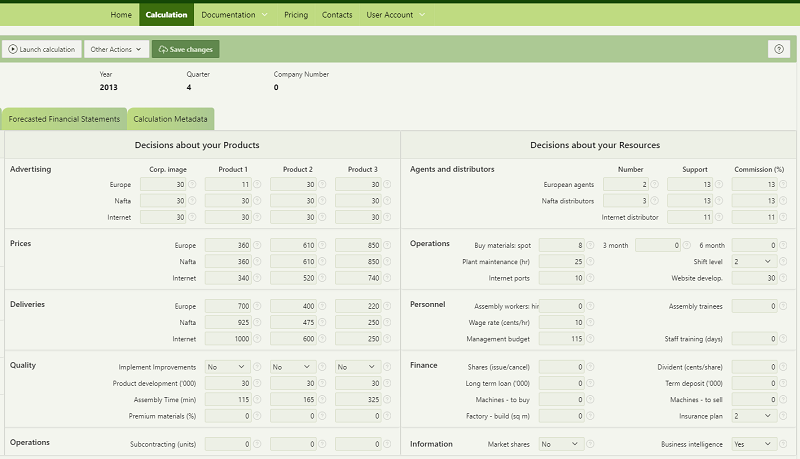This screenshot has height=459, width=800.
Task: Expand the Documentation menu
Action: coord(234,15)
